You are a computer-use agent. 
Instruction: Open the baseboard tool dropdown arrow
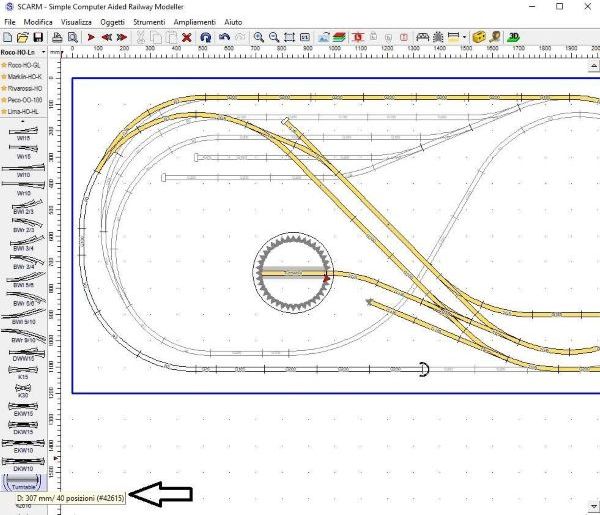464,37
